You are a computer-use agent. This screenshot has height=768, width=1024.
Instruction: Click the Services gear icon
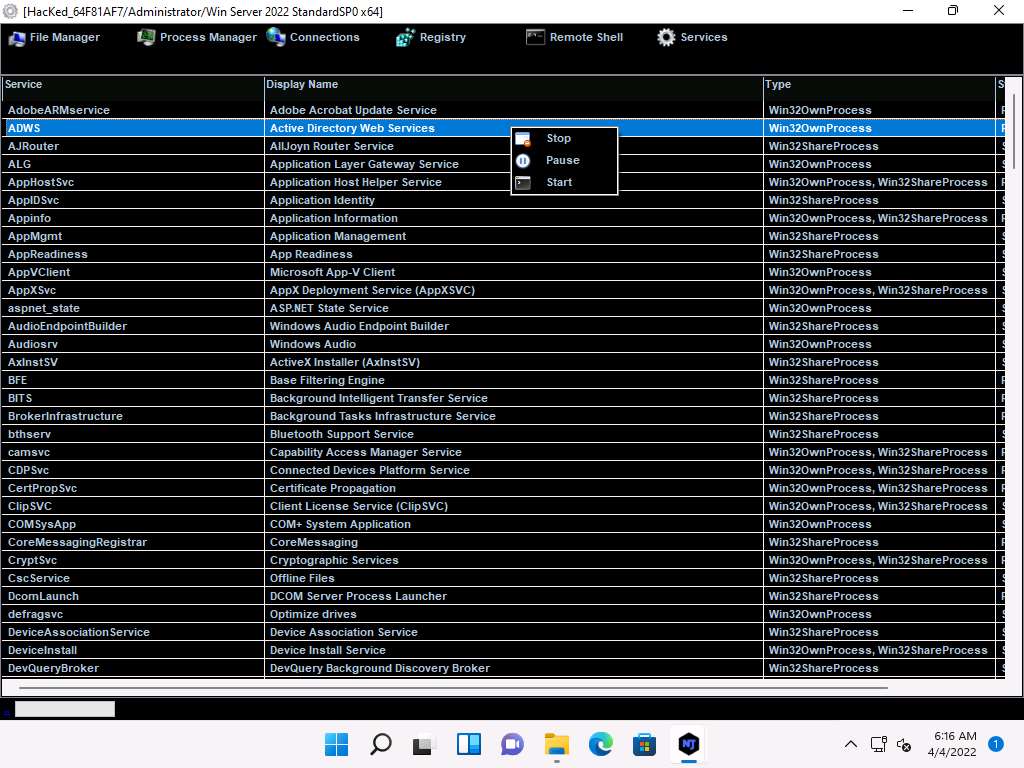click(x=666, y=37)
